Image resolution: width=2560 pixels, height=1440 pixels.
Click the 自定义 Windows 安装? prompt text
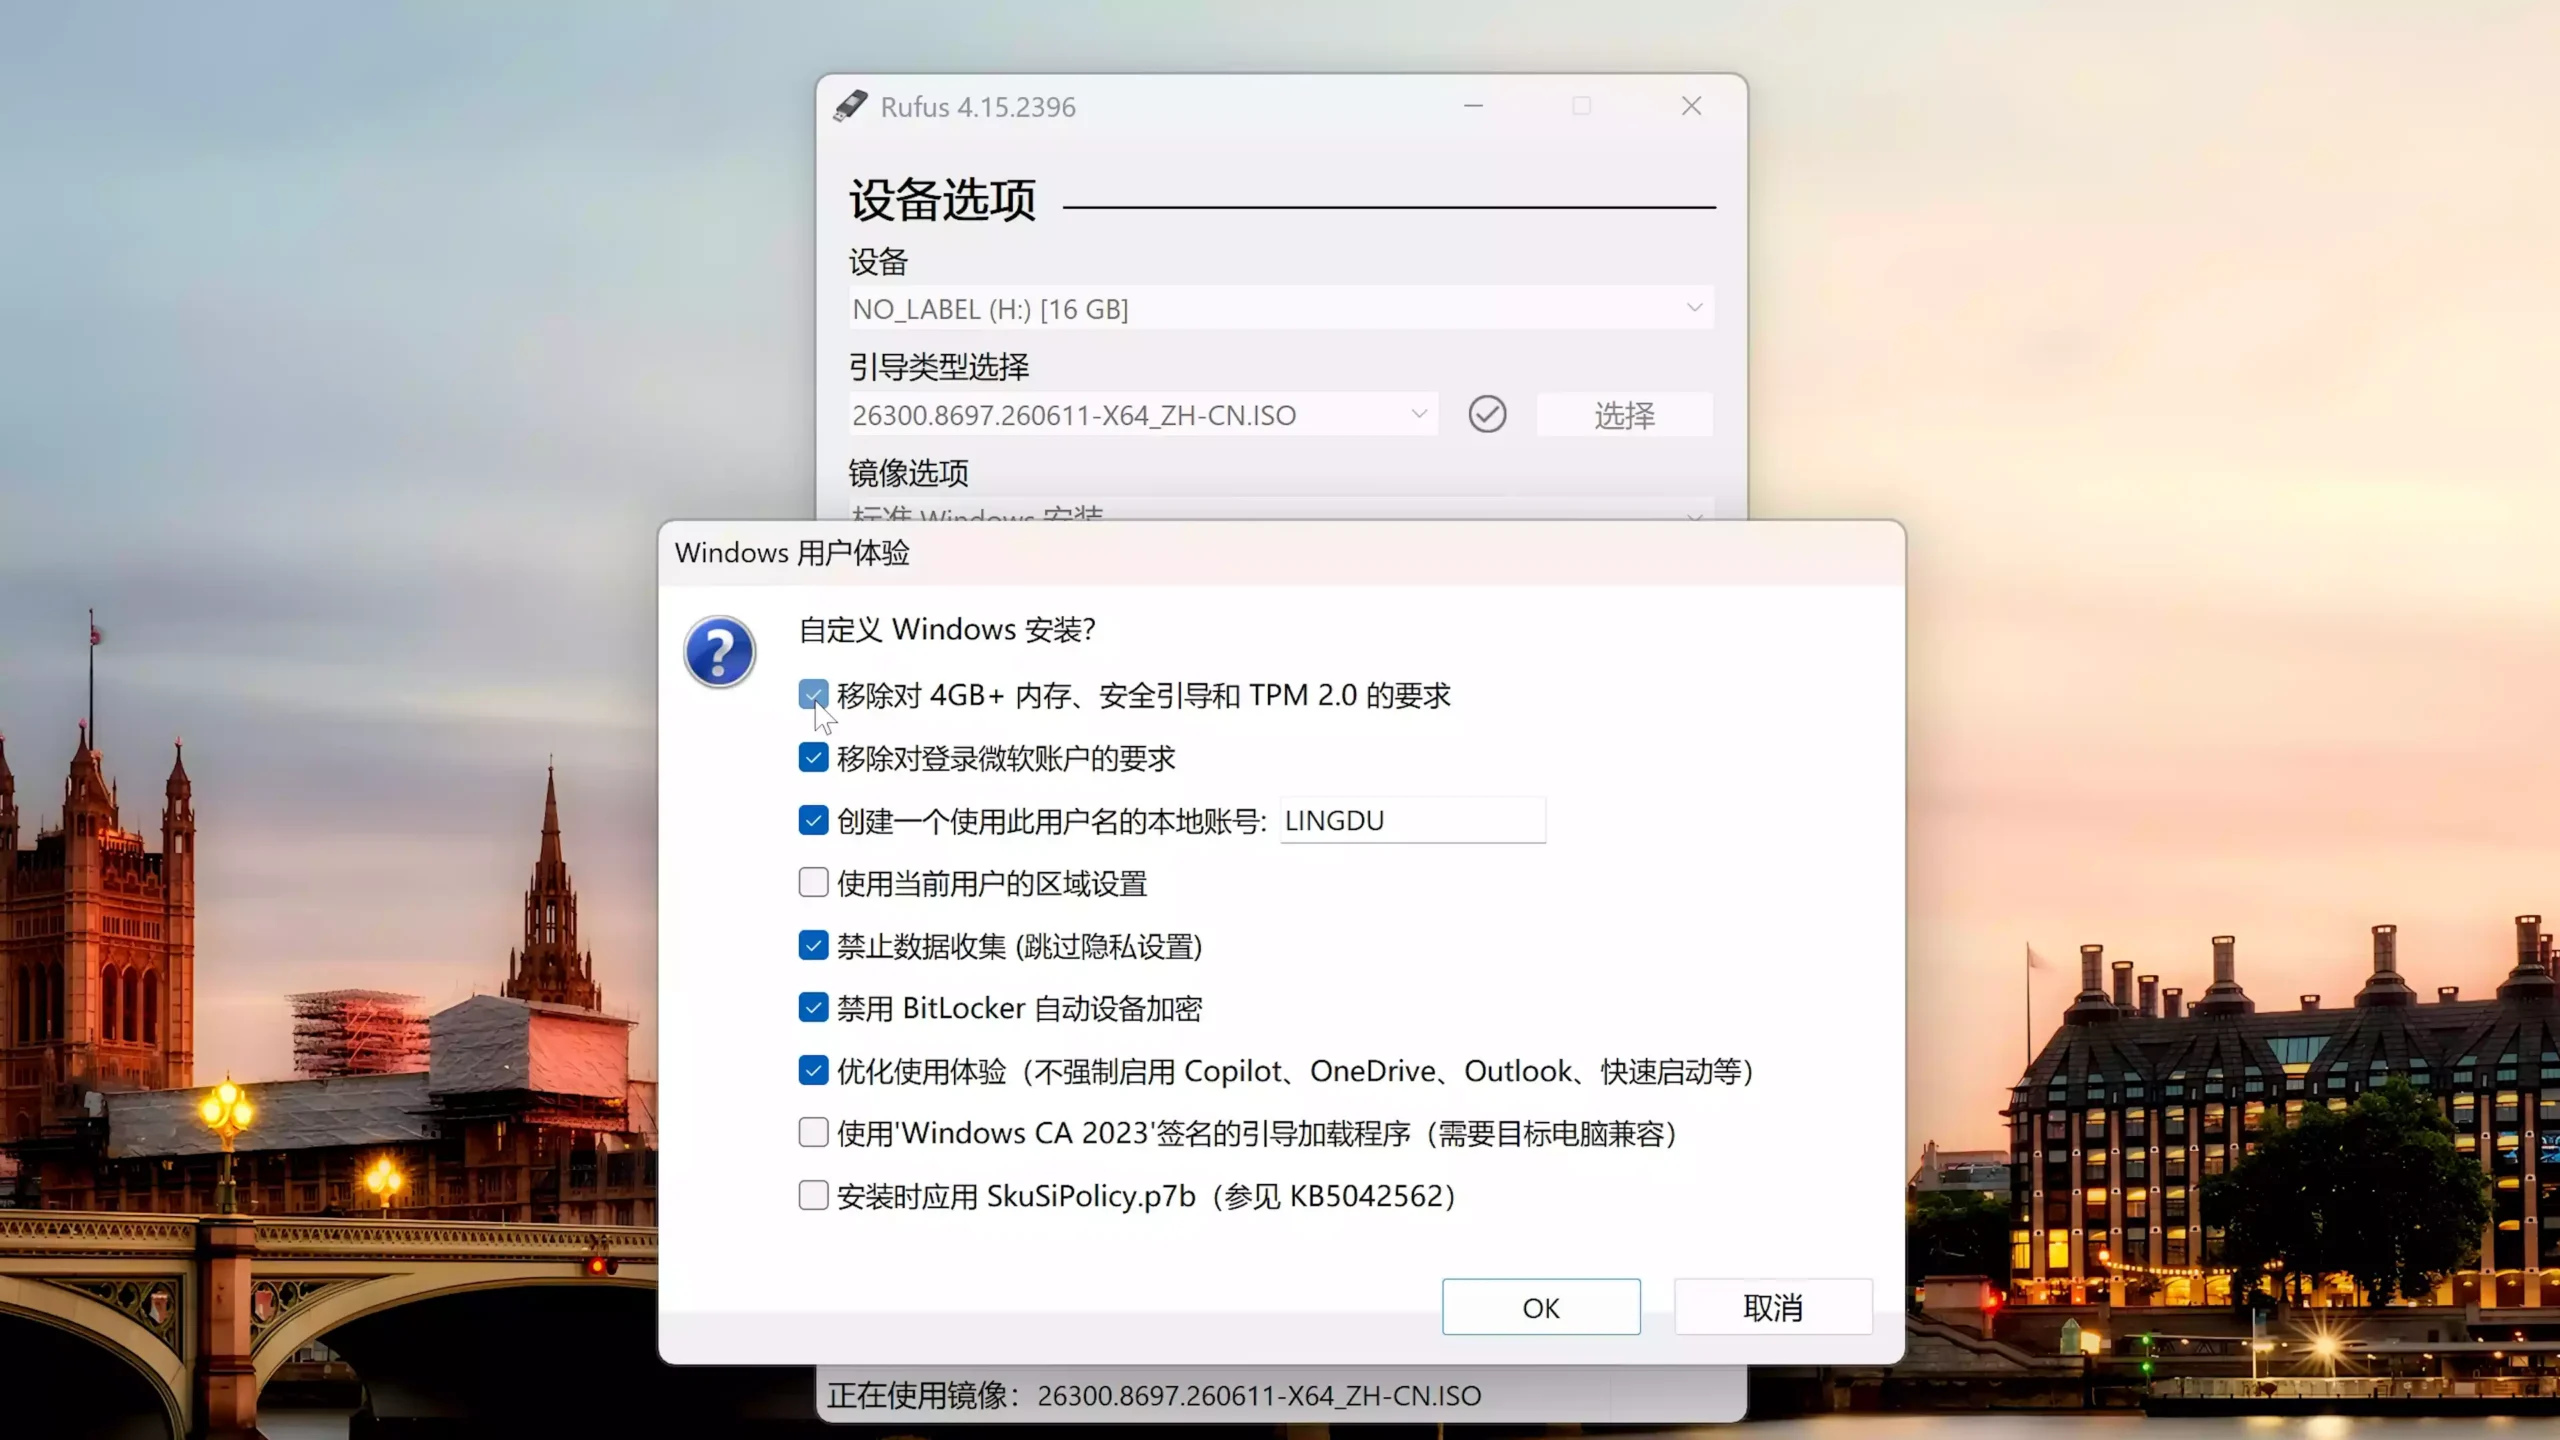(x=947, y=629)
